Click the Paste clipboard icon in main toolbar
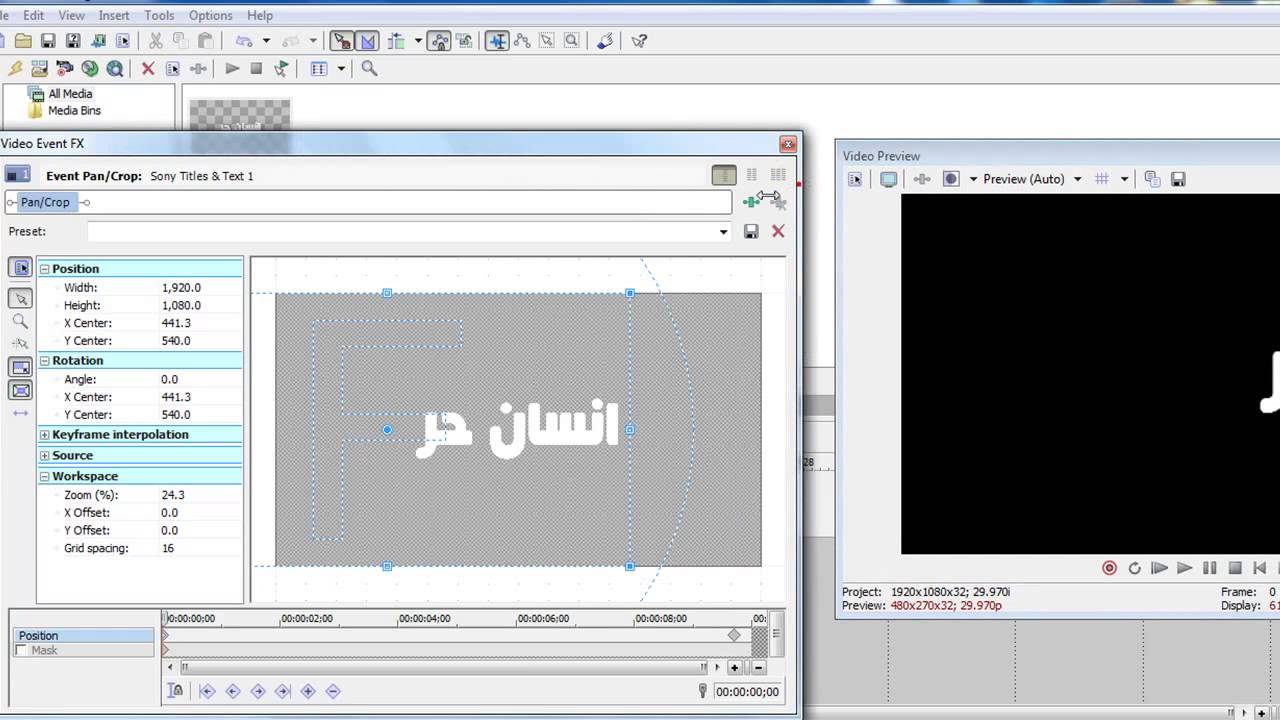The width and height of the screenshot is (1280, 720). point(205,41)
